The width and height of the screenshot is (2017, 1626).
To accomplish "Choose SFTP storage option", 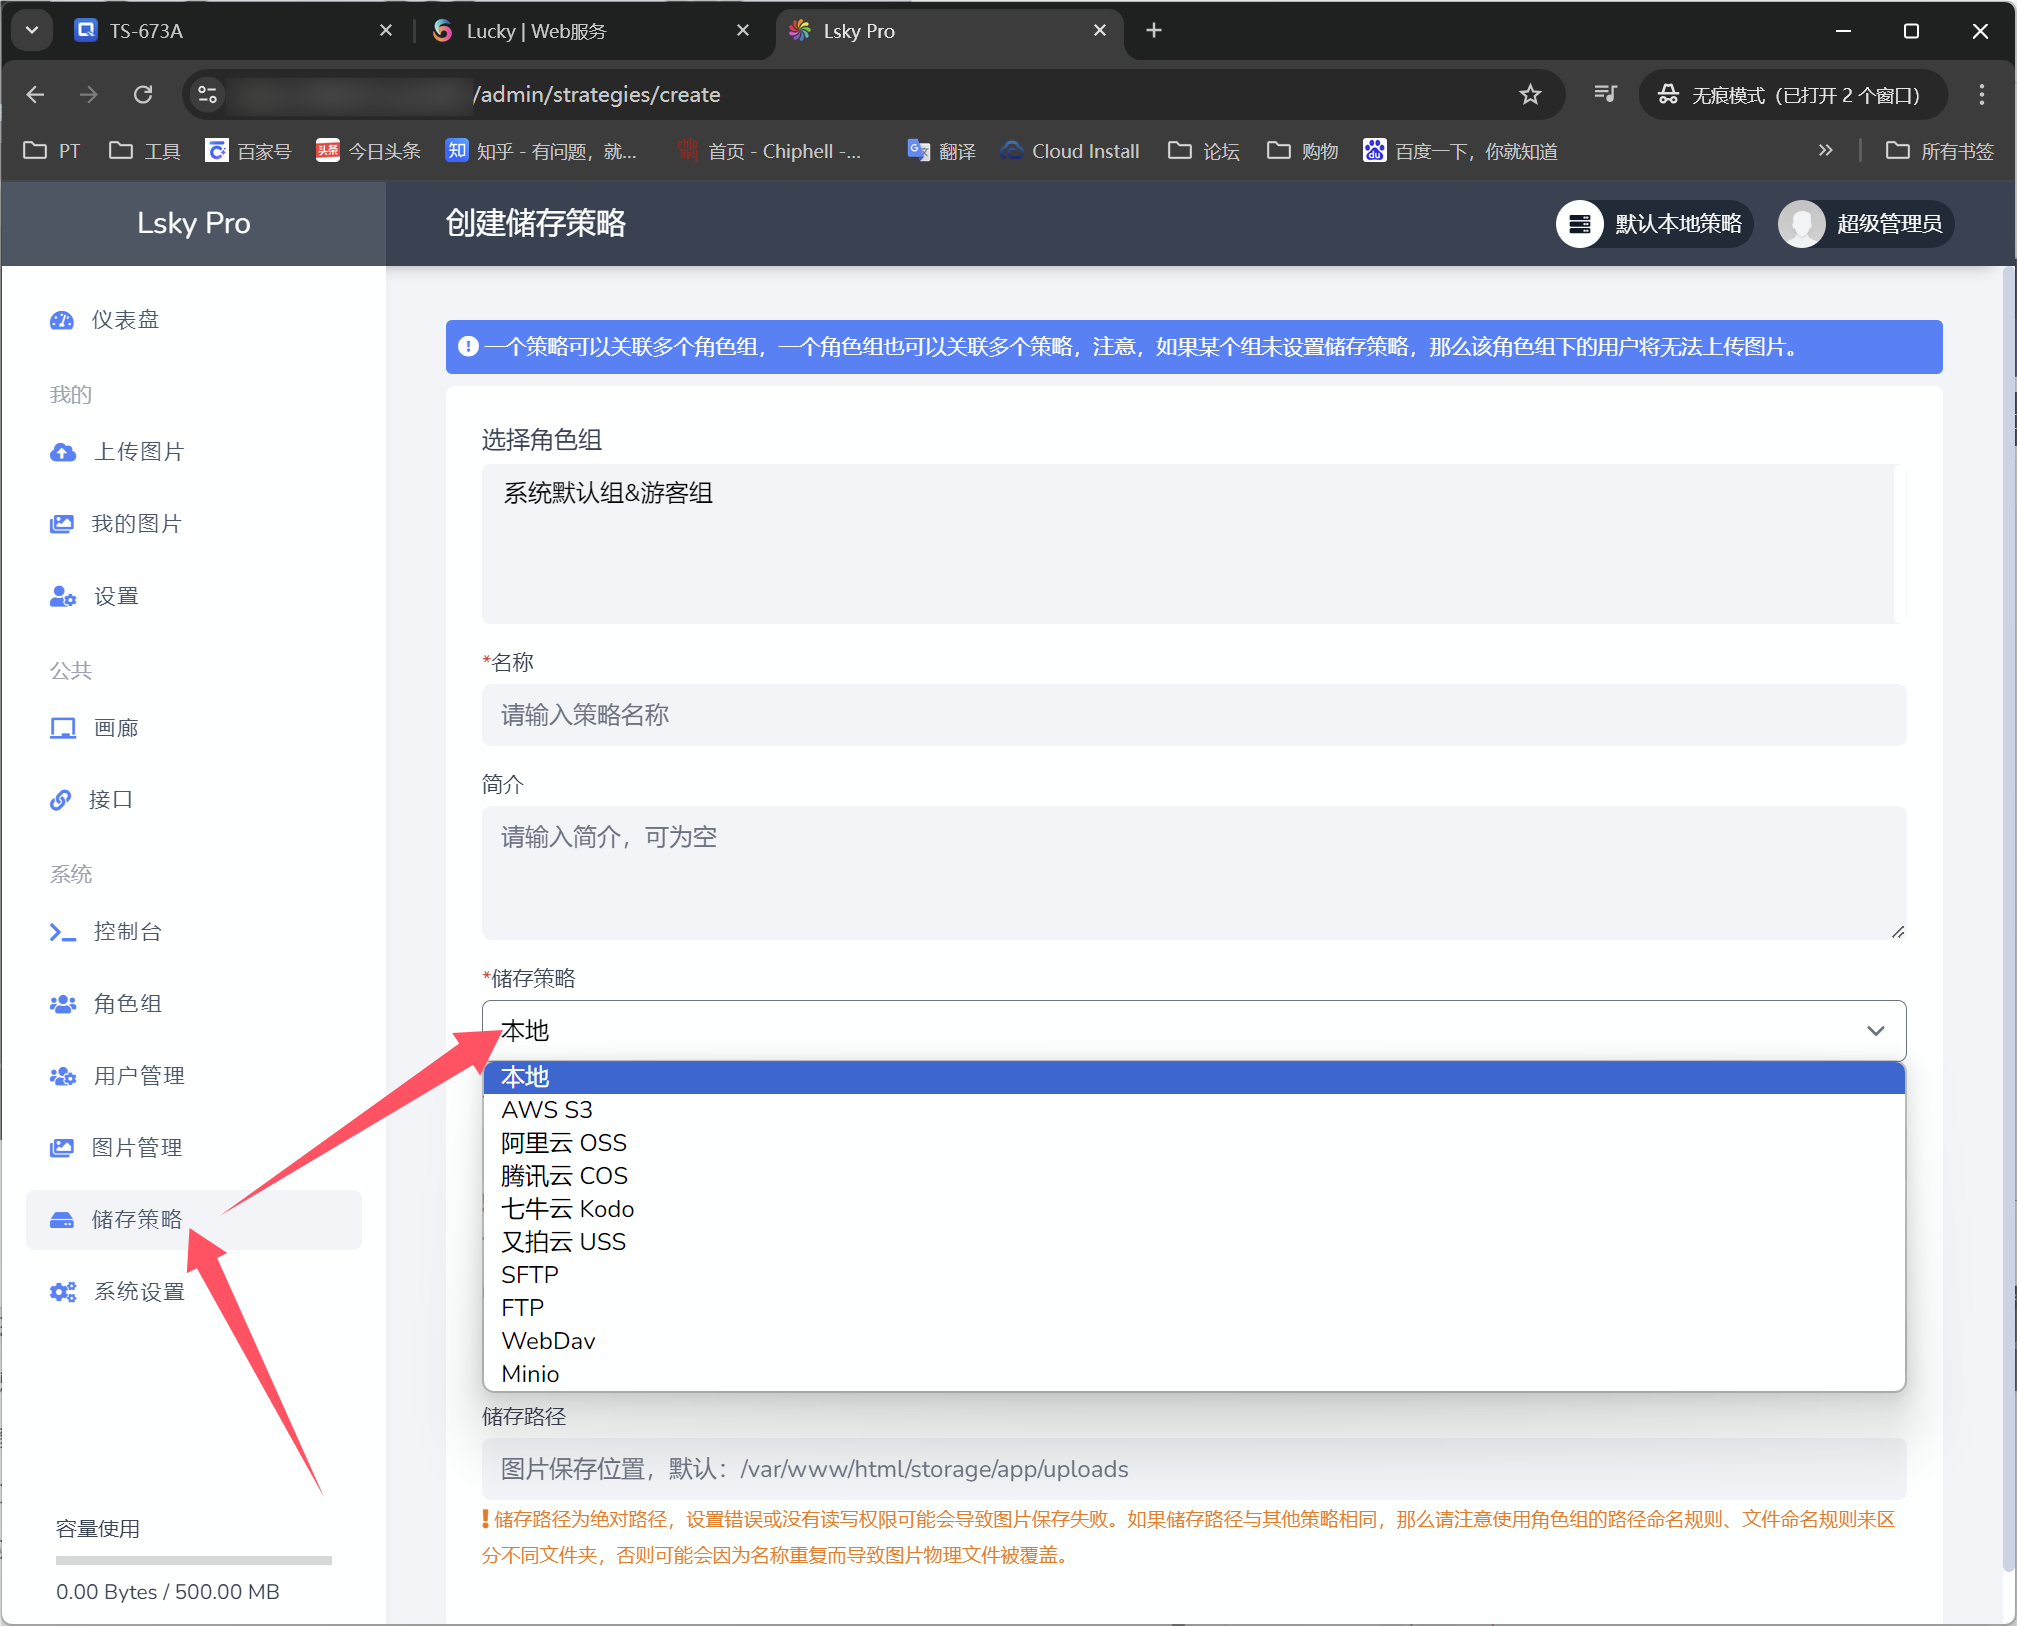I will 1194,1275.
